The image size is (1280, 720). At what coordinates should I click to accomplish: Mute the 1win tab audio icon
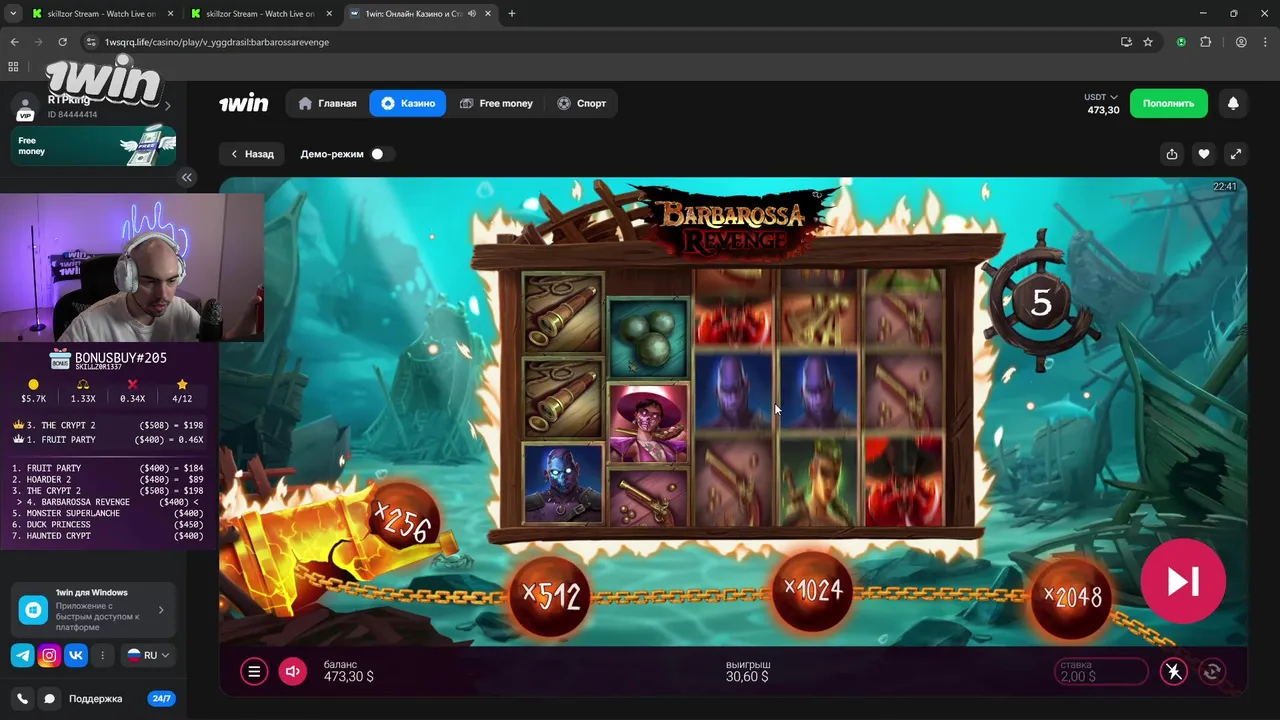[471, 14]
